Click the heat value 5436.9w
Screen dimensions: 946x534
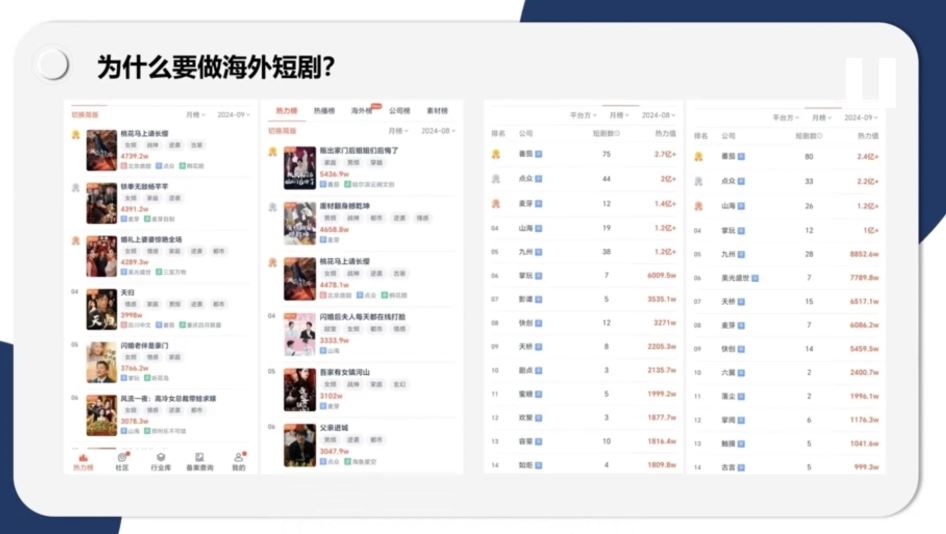click(334, 174)
